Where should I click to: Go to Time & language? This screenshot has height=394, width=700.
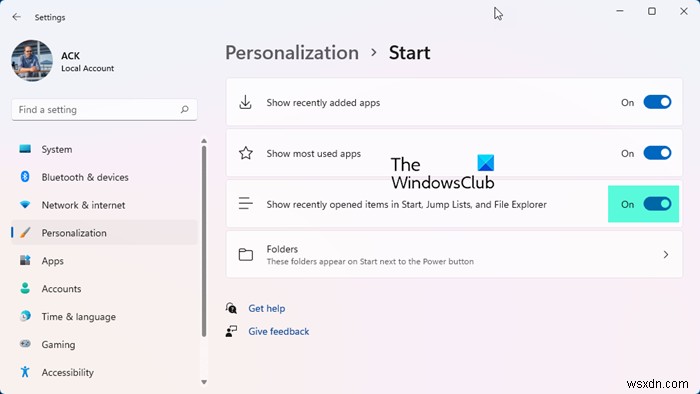(x=104, y=317)
